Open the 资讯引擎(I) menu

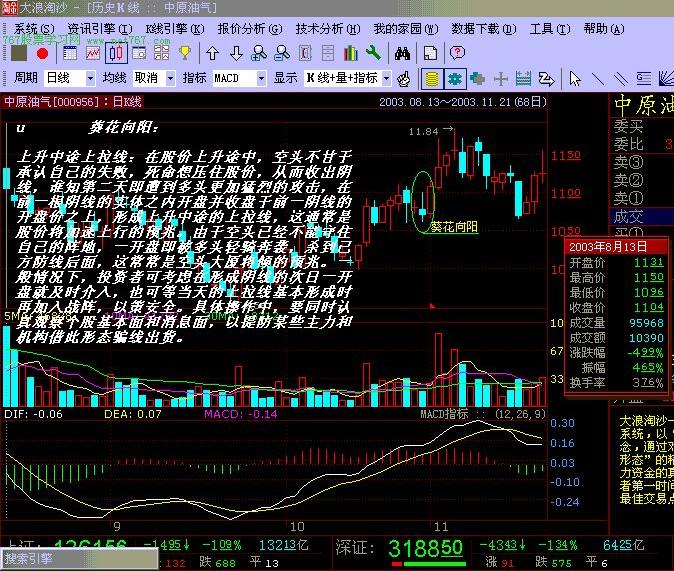tap(100, 29)
